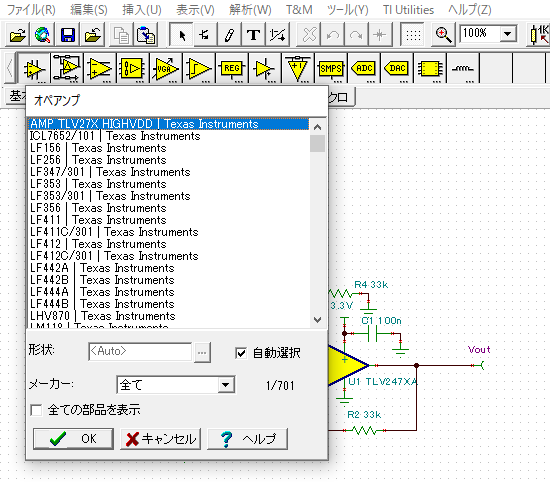Select the wire drawing pencil tool

point(229,35)
